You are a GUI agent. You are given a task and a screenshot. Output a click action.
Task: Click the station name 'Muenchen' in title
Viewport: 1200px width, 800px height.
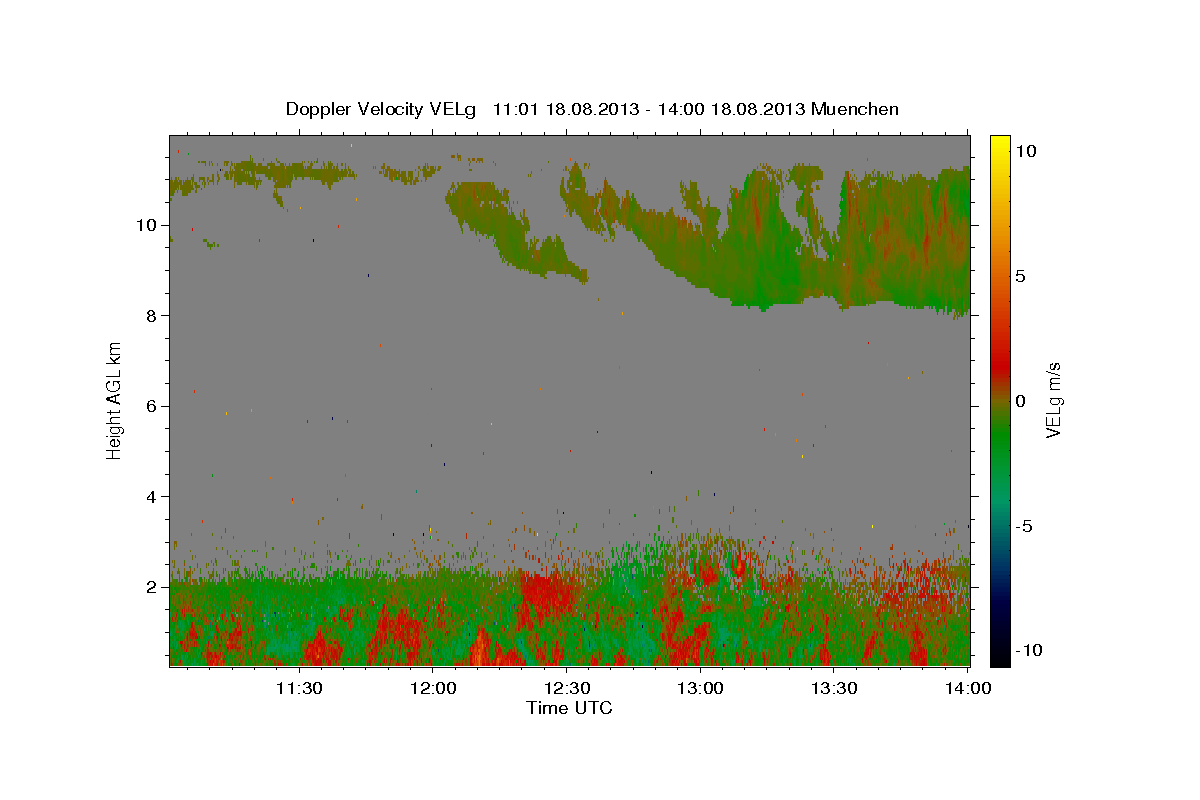[x=855, y=109]
